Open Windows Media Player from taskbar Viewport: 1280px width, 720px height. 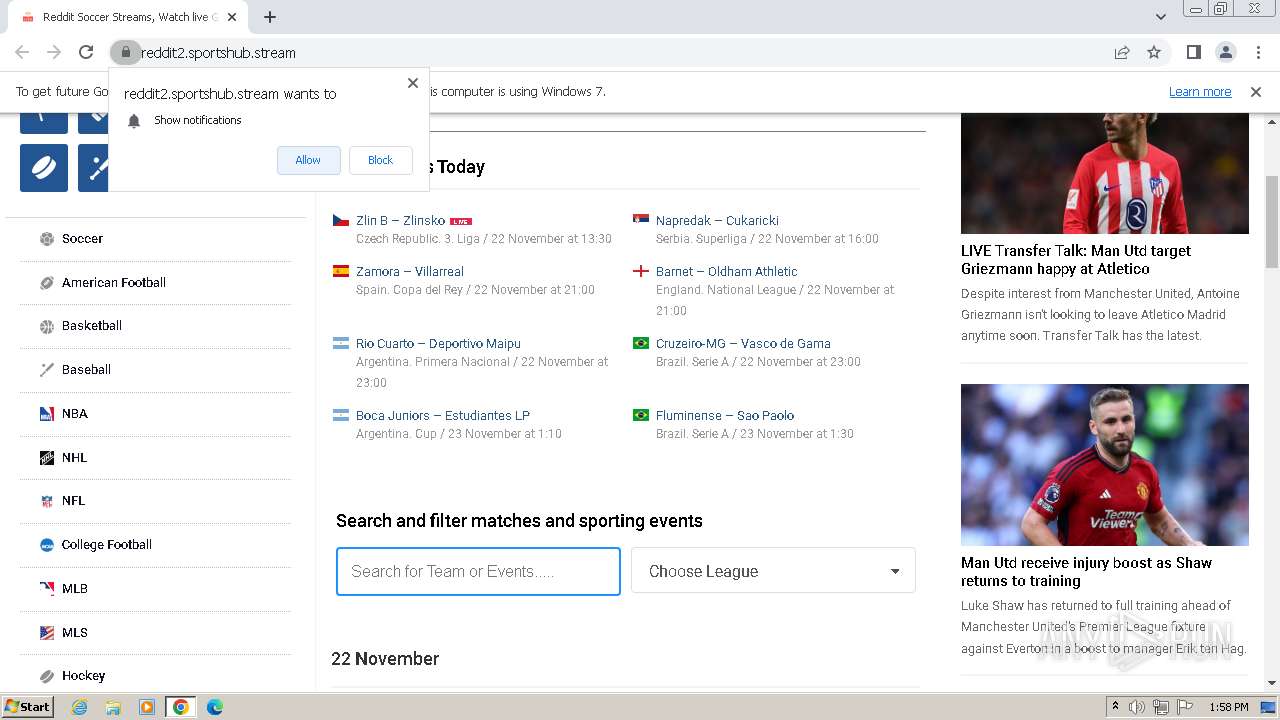click(x=147, y=707)
